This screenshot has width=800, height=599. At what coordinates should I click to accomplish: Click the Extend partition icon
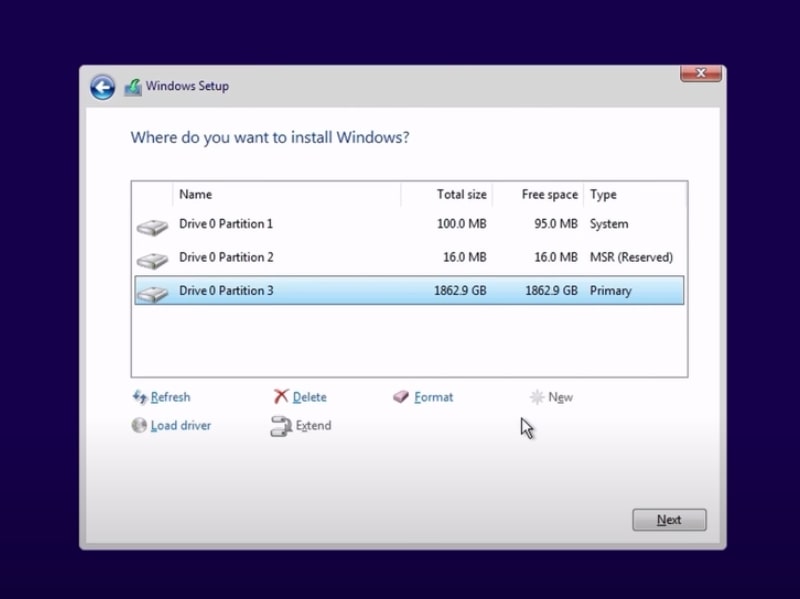click(281, 426)
